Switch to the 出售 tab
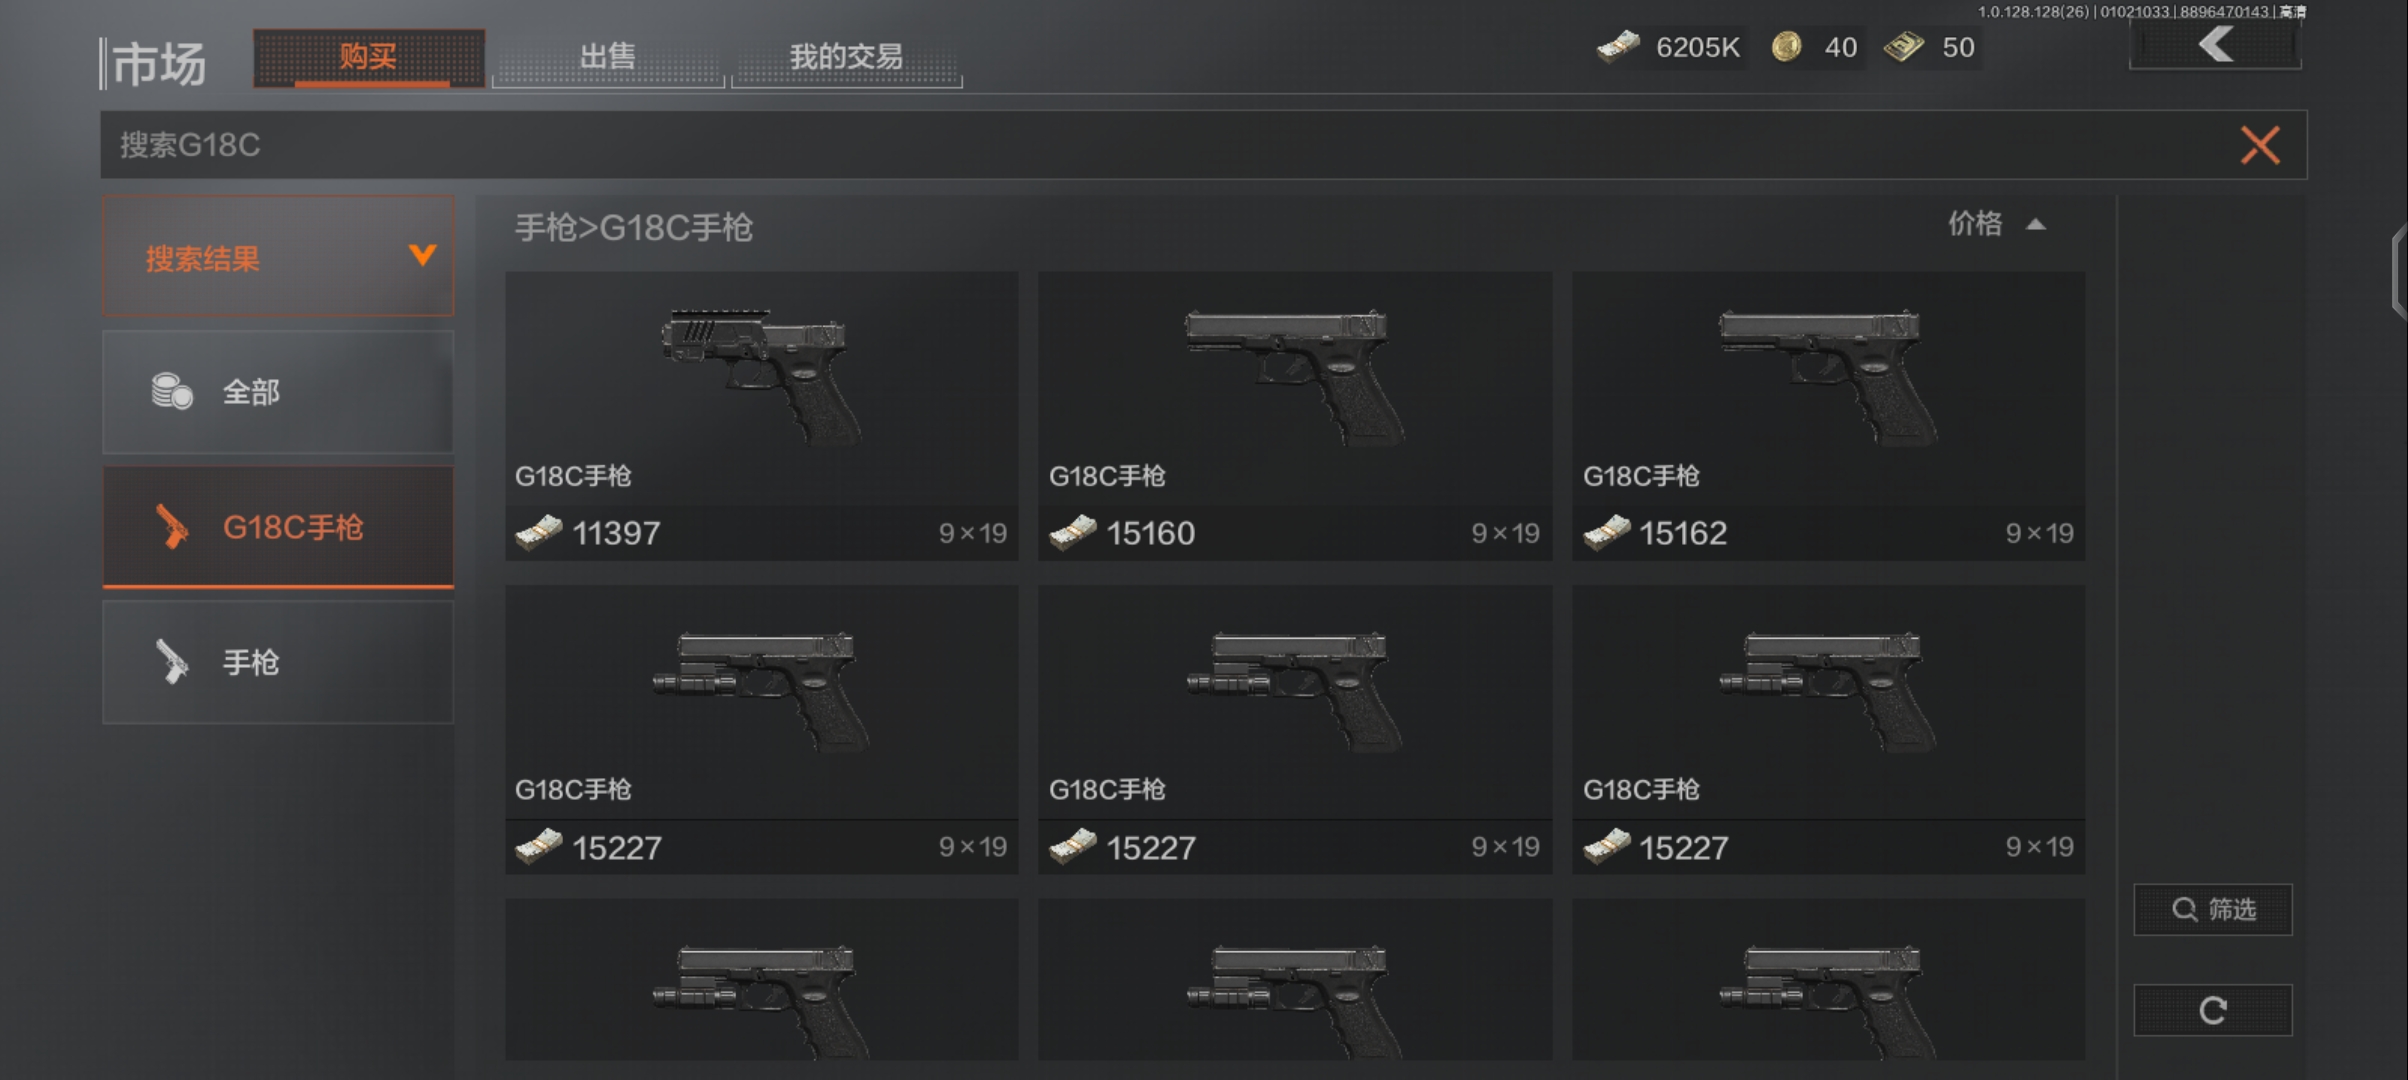Image resolution: width=2408 pixels, height=1080 pixels. click(x=608, y=57)
